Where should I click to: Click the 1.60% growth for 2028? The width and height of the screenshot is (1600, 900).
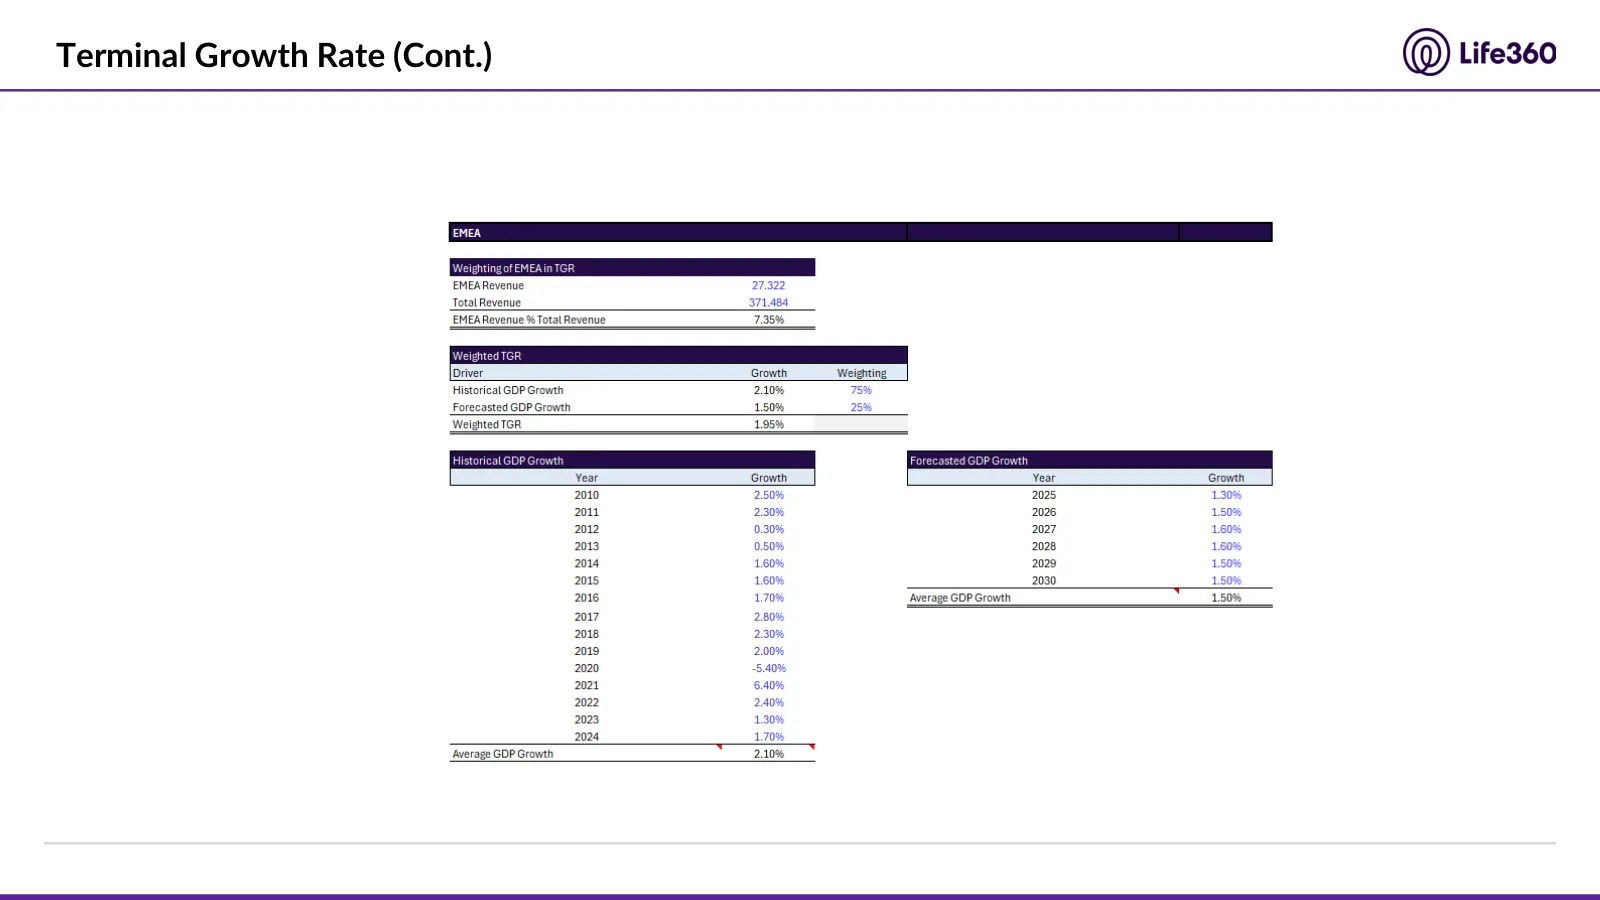pyautogui.click(x=1226, y=546)
